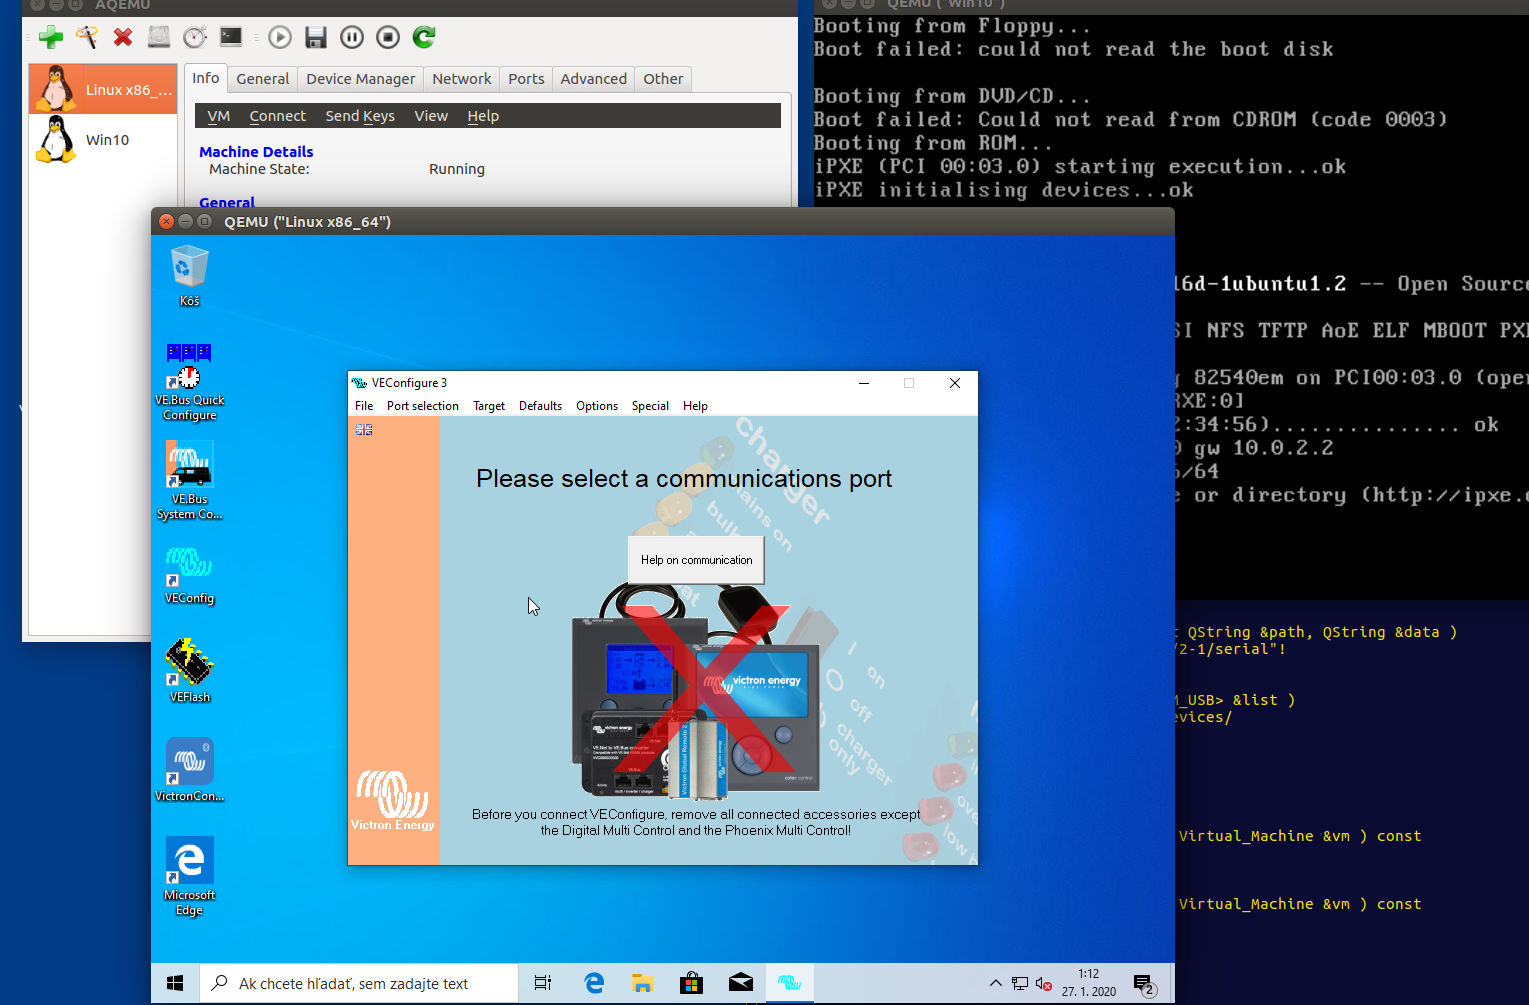
Task: Stop the virtual machine
Action: [x=388, y=38]
